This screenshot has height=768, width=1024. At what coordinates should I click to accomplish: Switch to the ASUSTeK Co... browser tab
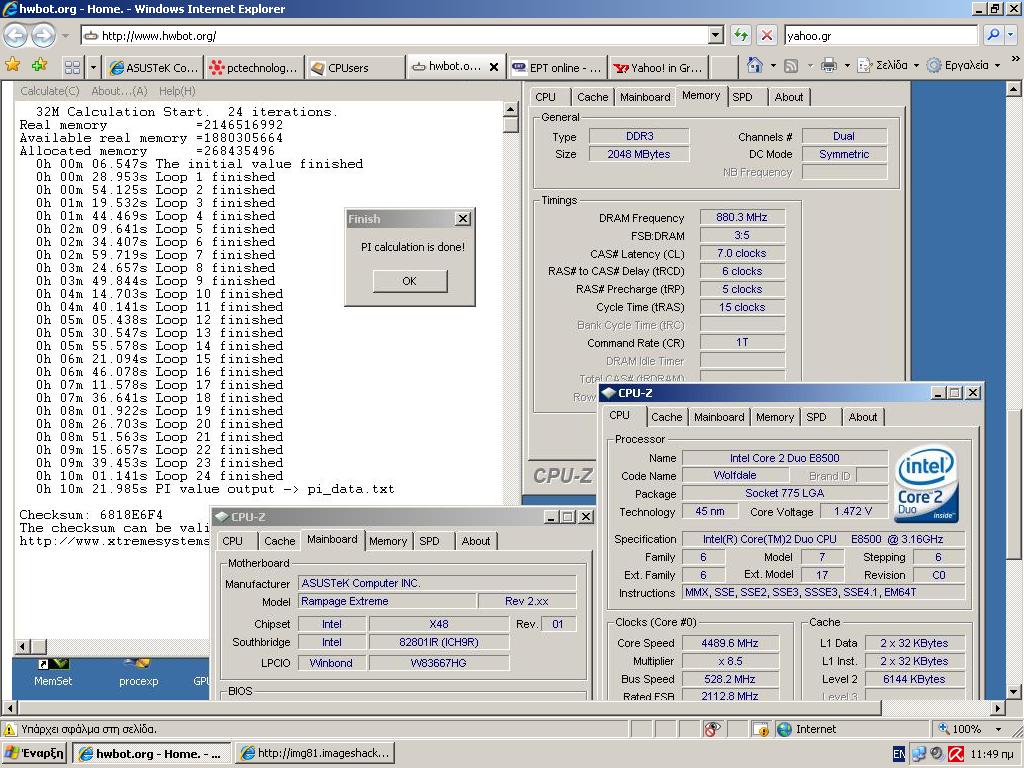[x=154, y=67]
